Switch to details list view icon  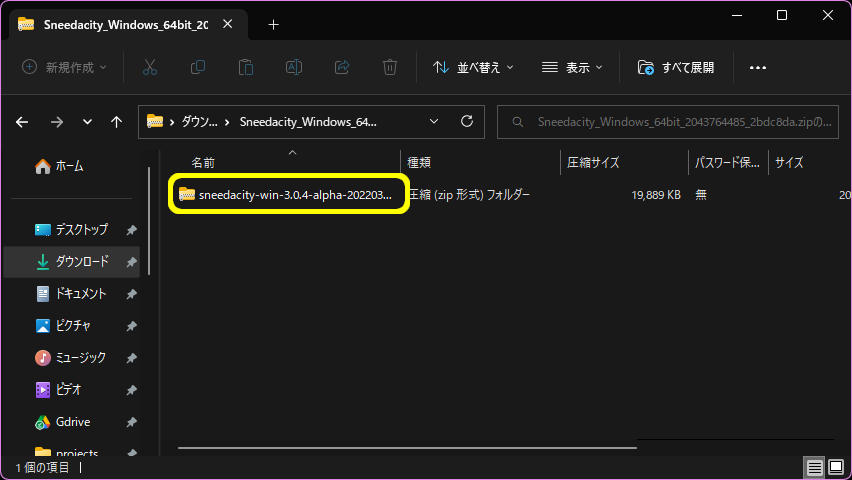click(814, 467)
